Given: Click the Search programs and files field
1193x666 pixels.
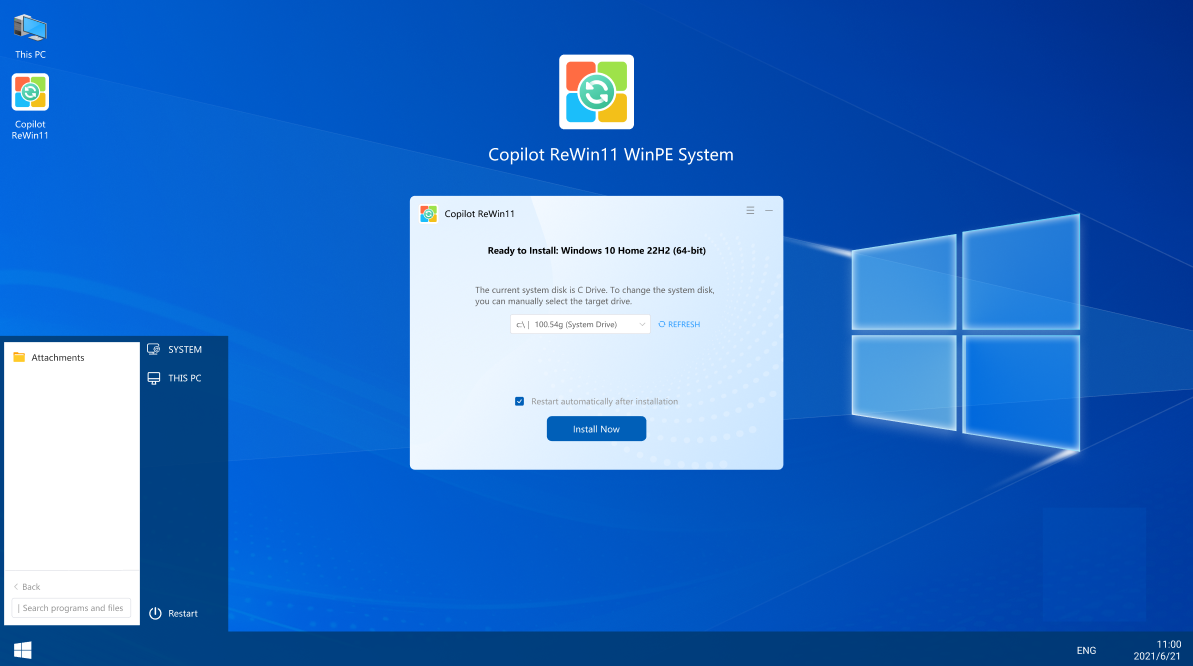Looking at the screenshot, I should [72, 608].
